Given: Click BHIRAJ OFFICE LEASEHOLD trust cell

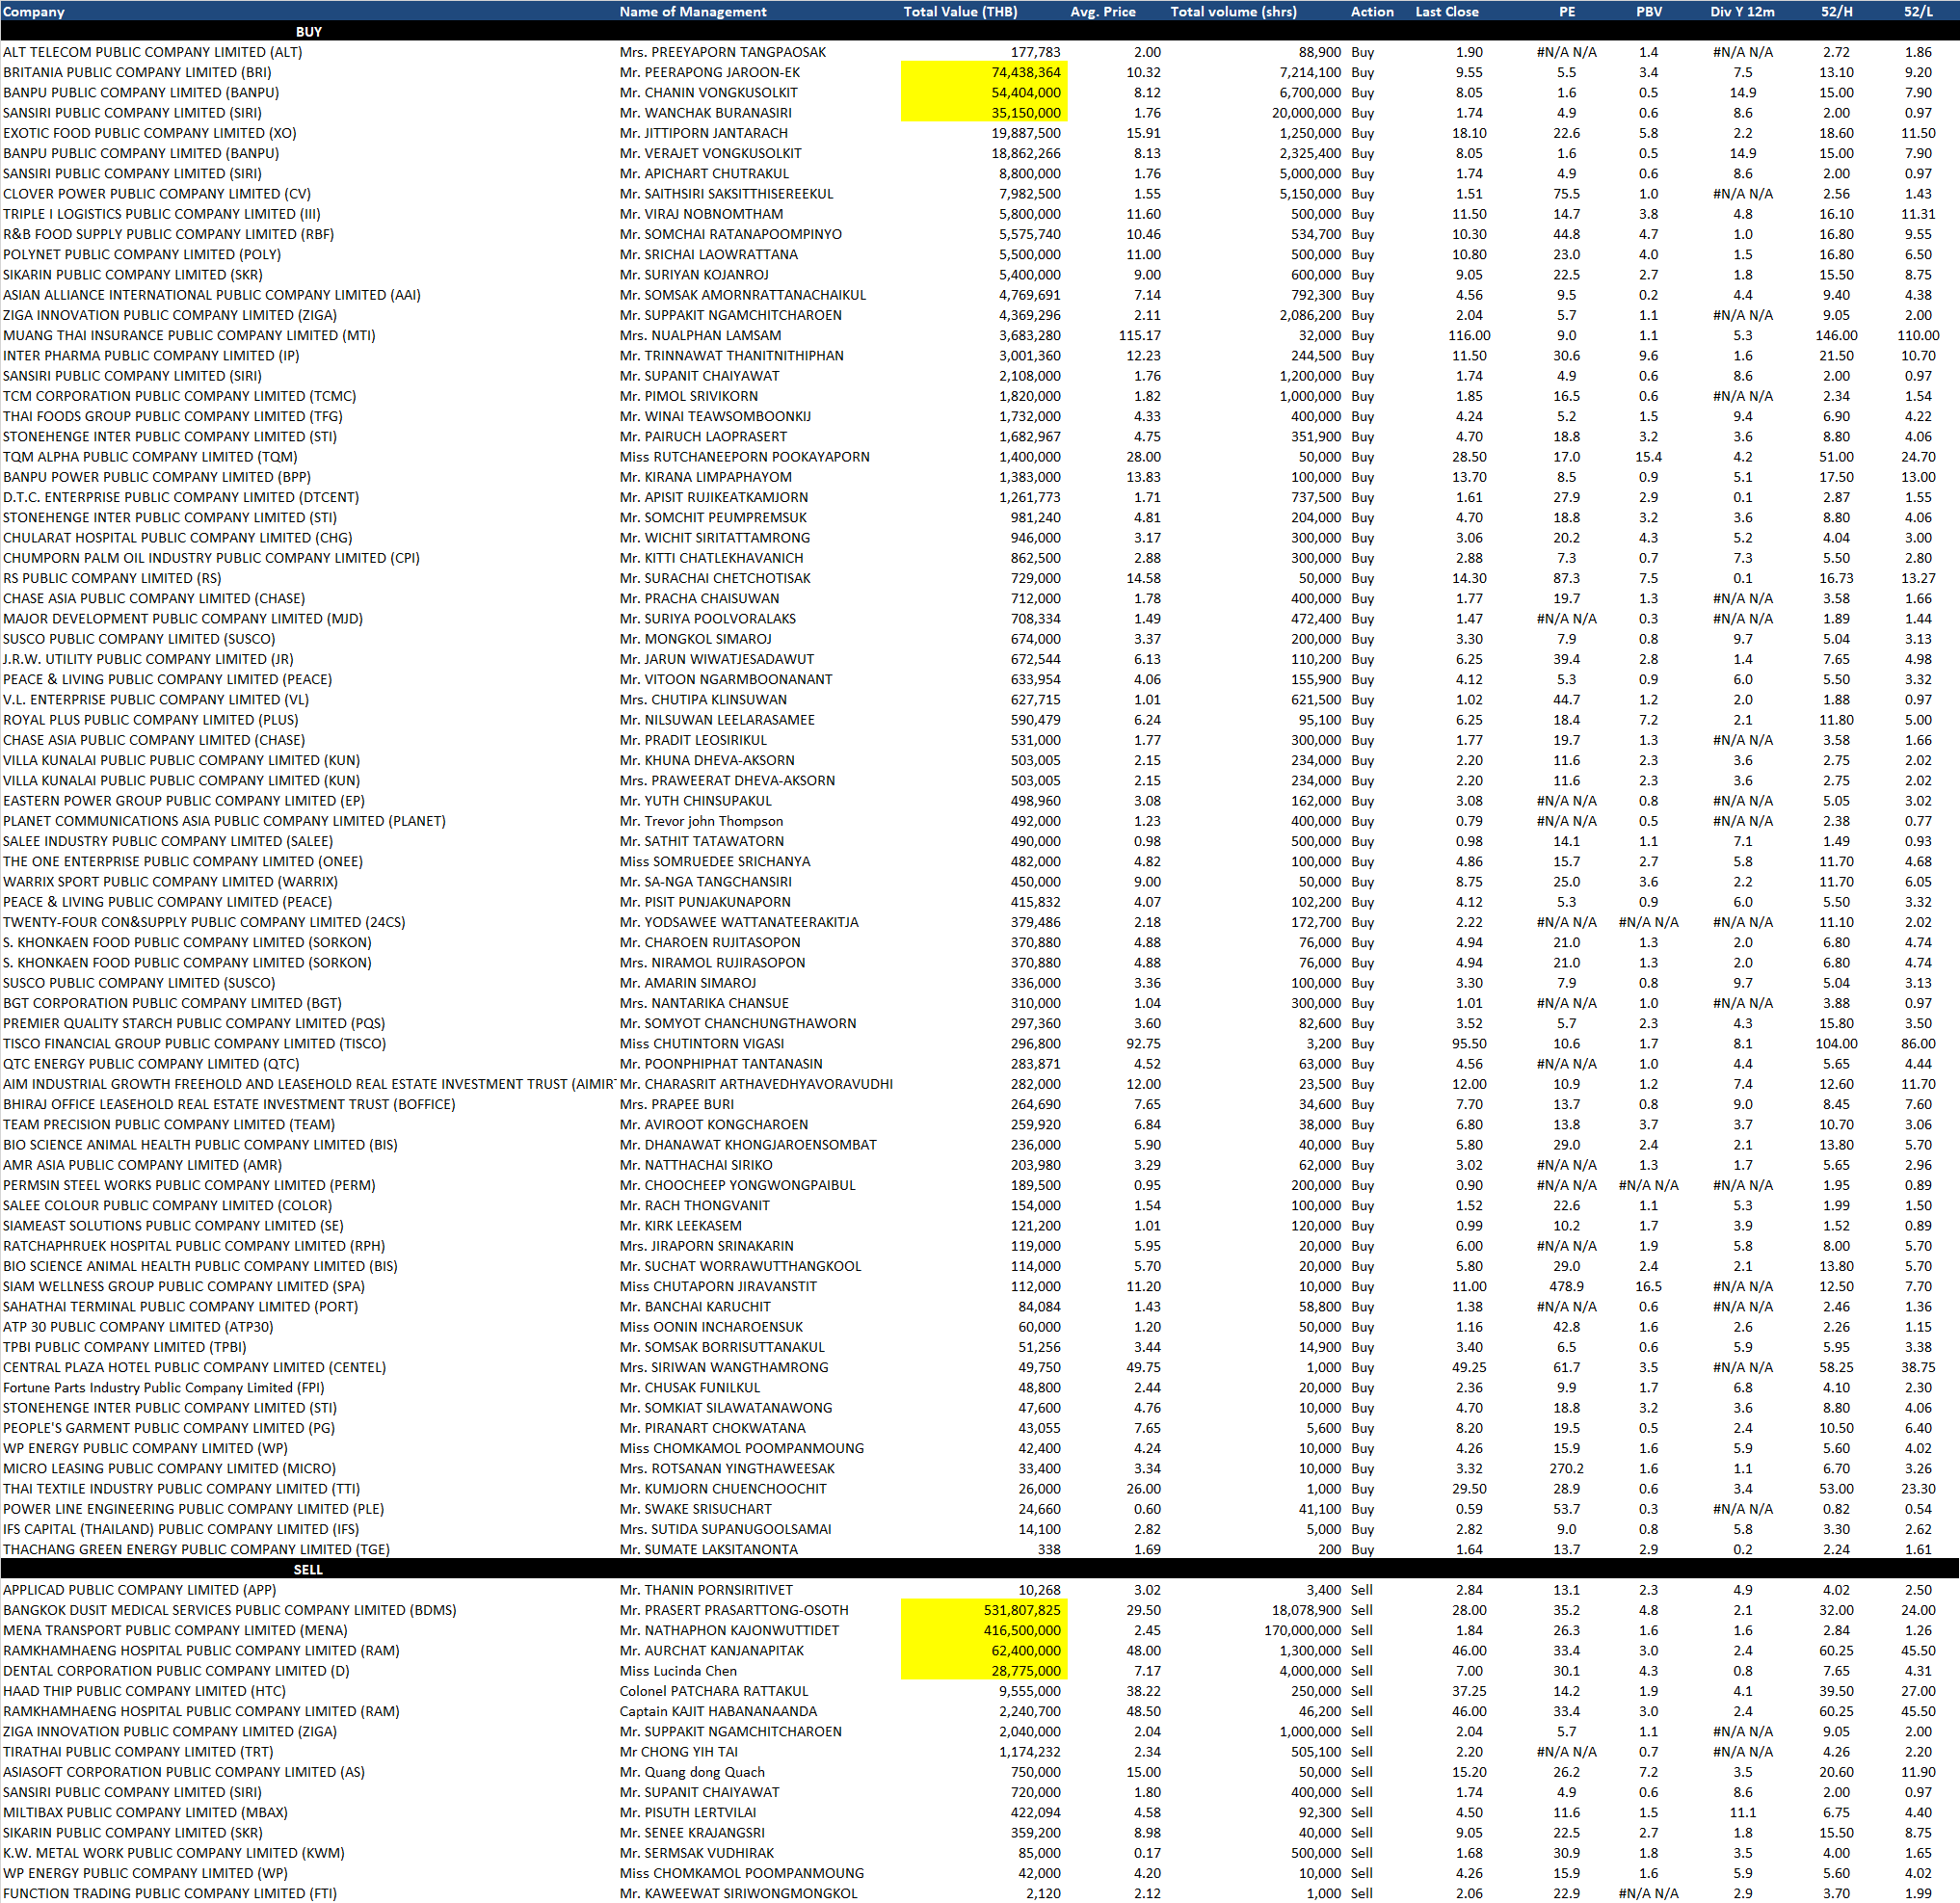Looking at the screenshot, I should pyautogui.click(x=229, y=1104).
